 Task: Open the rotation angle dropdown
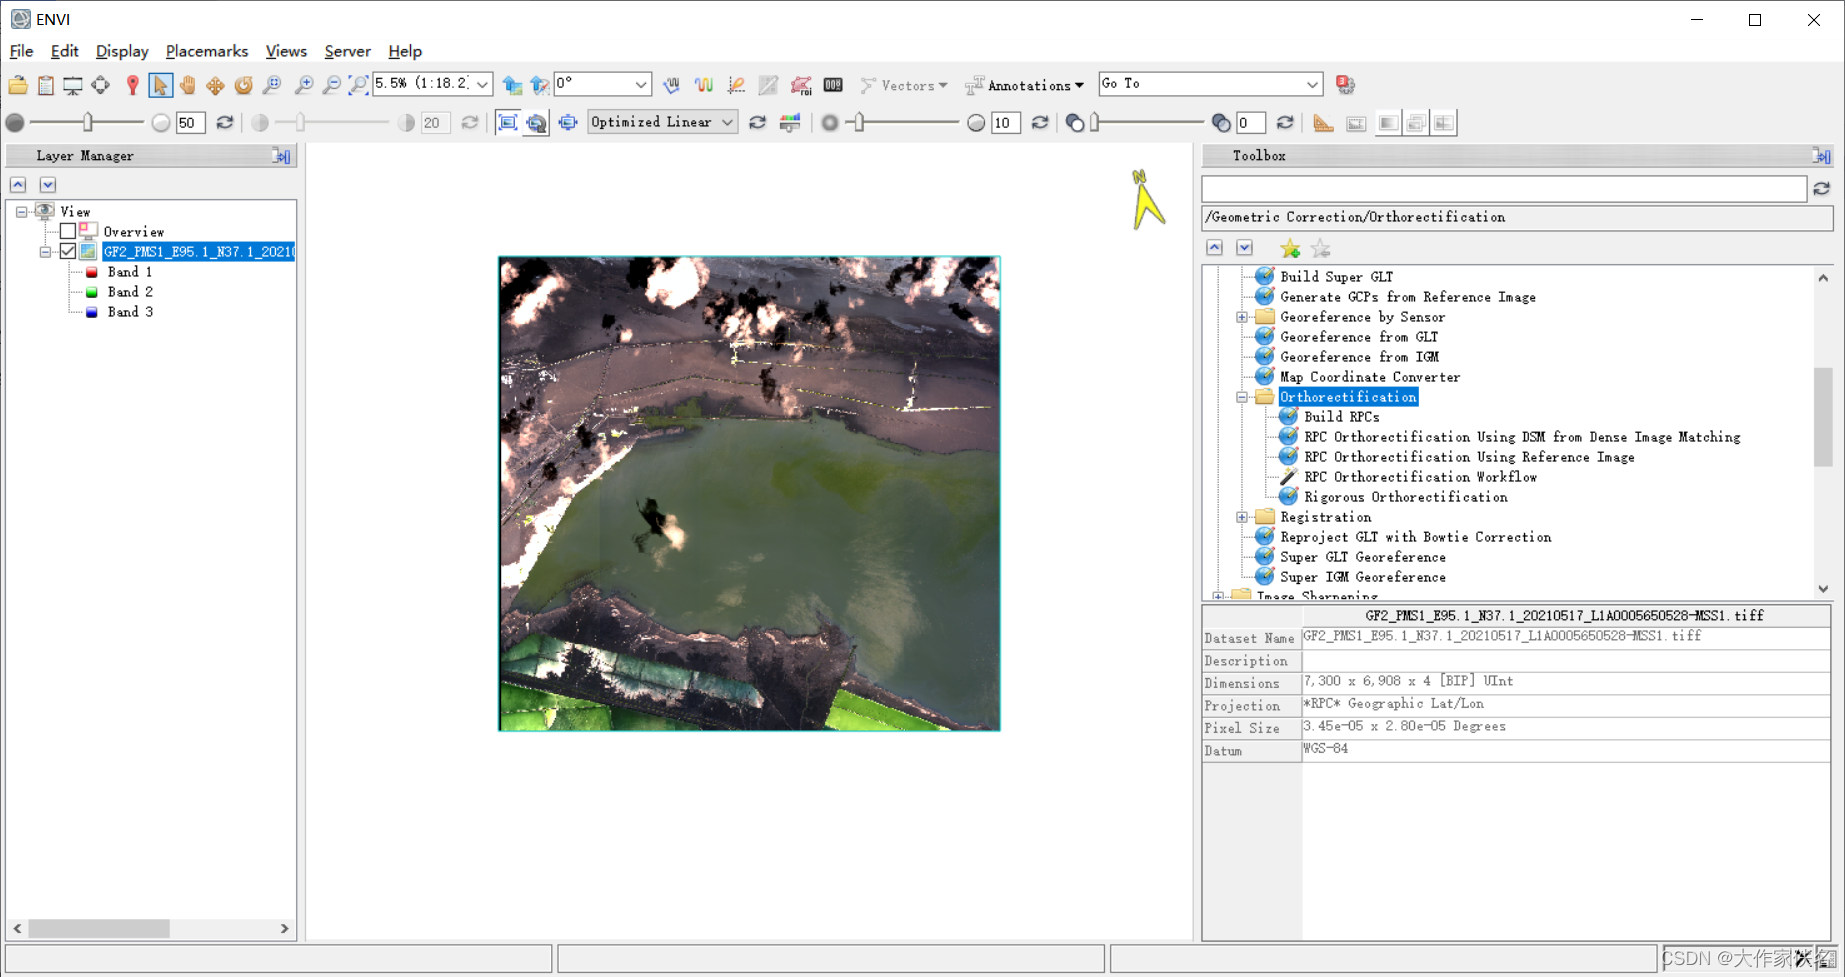(x=641, y=84)
